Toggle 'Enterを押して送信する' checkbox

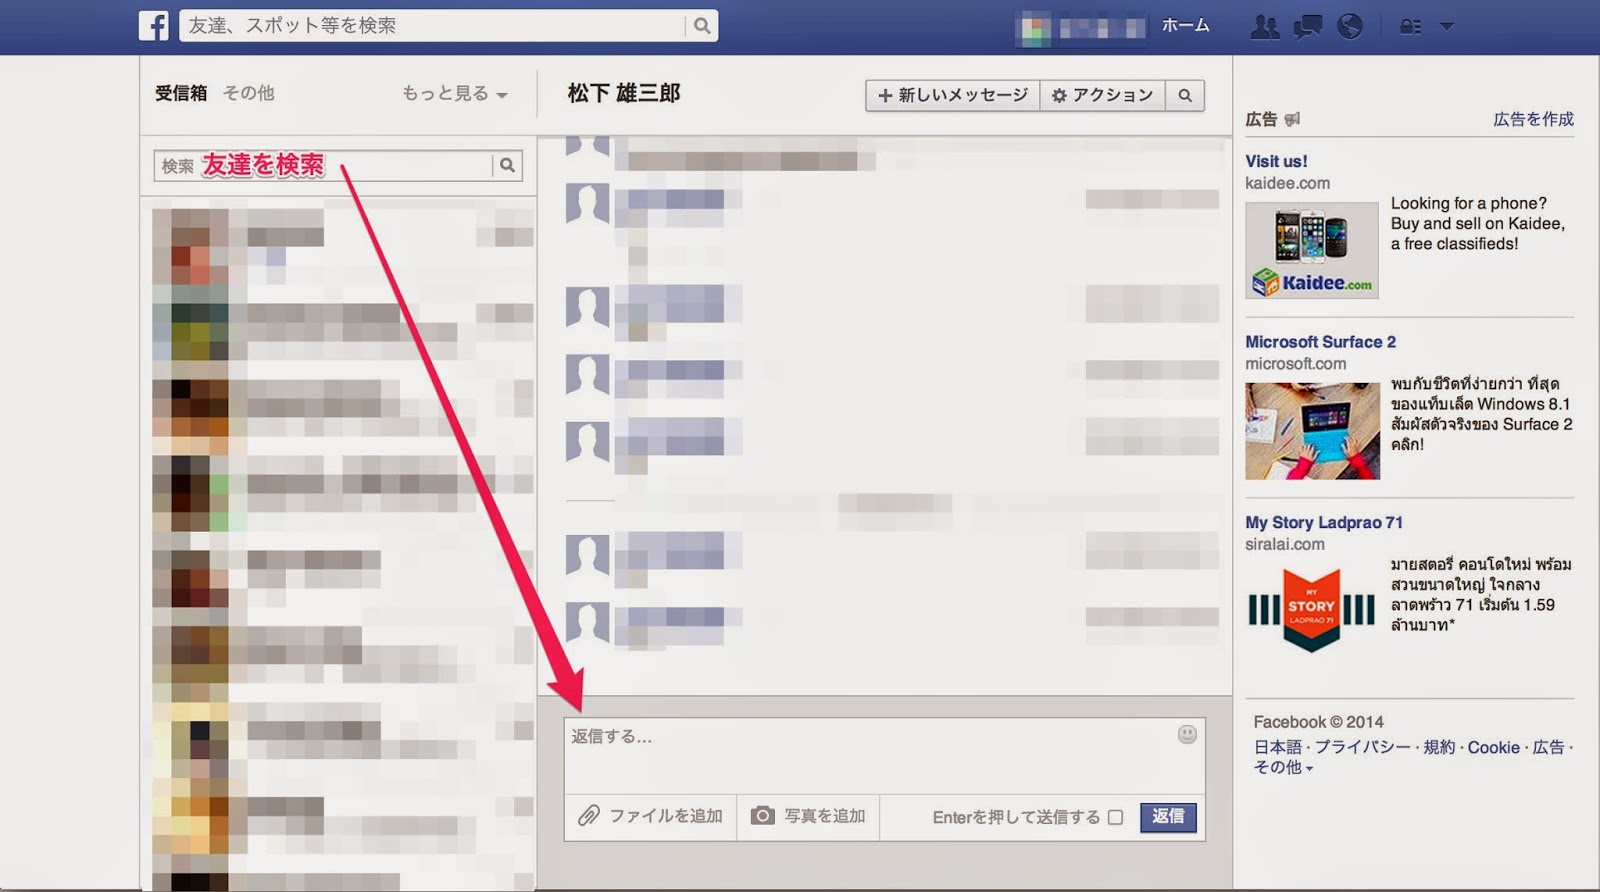coord(1116,817)
